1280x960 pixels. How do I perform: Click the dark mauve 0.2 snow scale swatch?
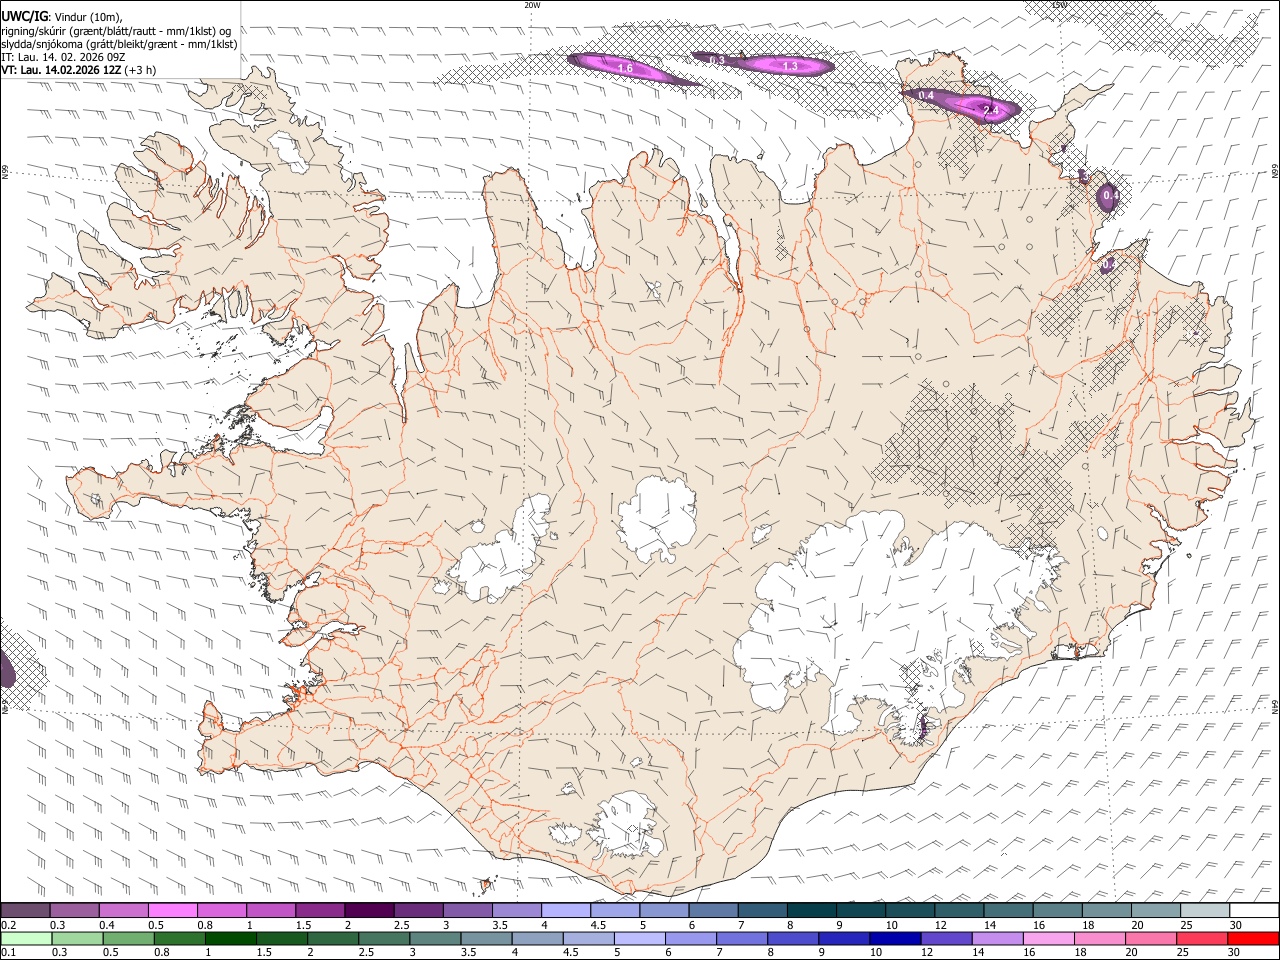25,910
